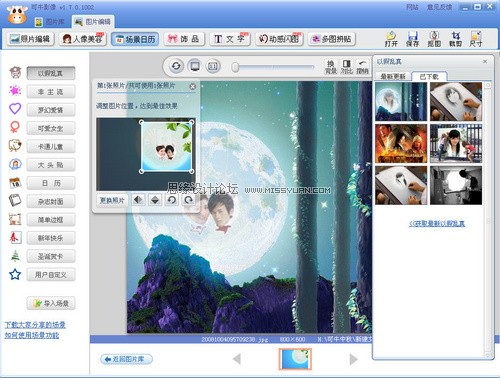The width and height of the screenshot is (500, 378).
Task: Select the 卡通儿童 scene category
Action: pyautogui.click(x=51, y=147)
